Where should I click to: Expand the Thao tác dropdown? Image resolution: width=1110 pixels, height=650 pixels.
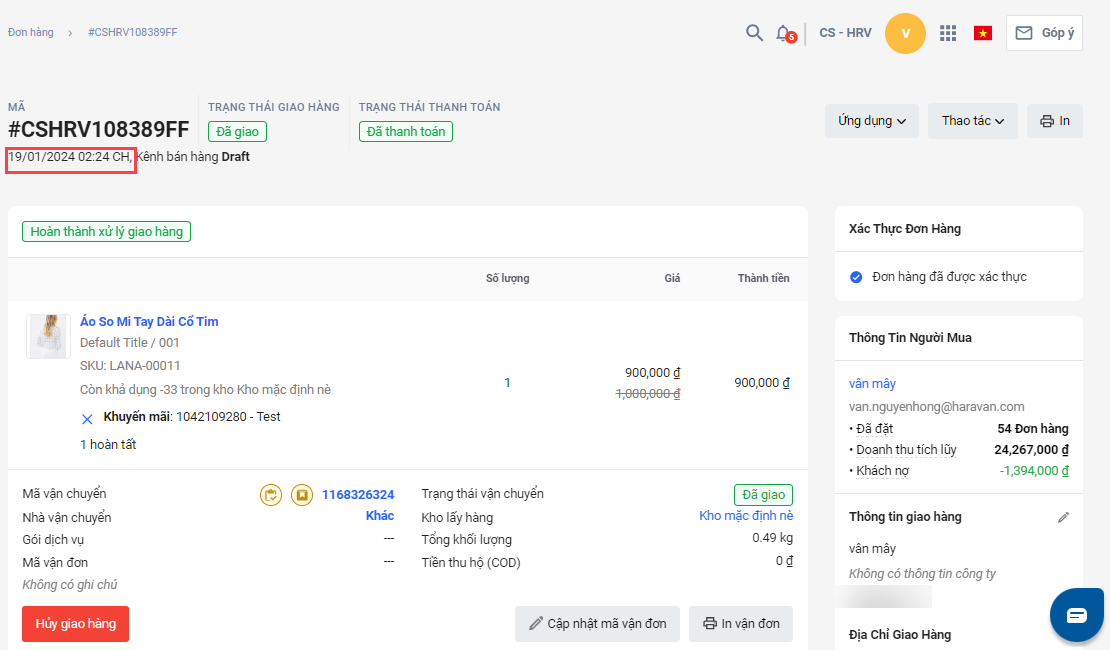pos(972,121)
